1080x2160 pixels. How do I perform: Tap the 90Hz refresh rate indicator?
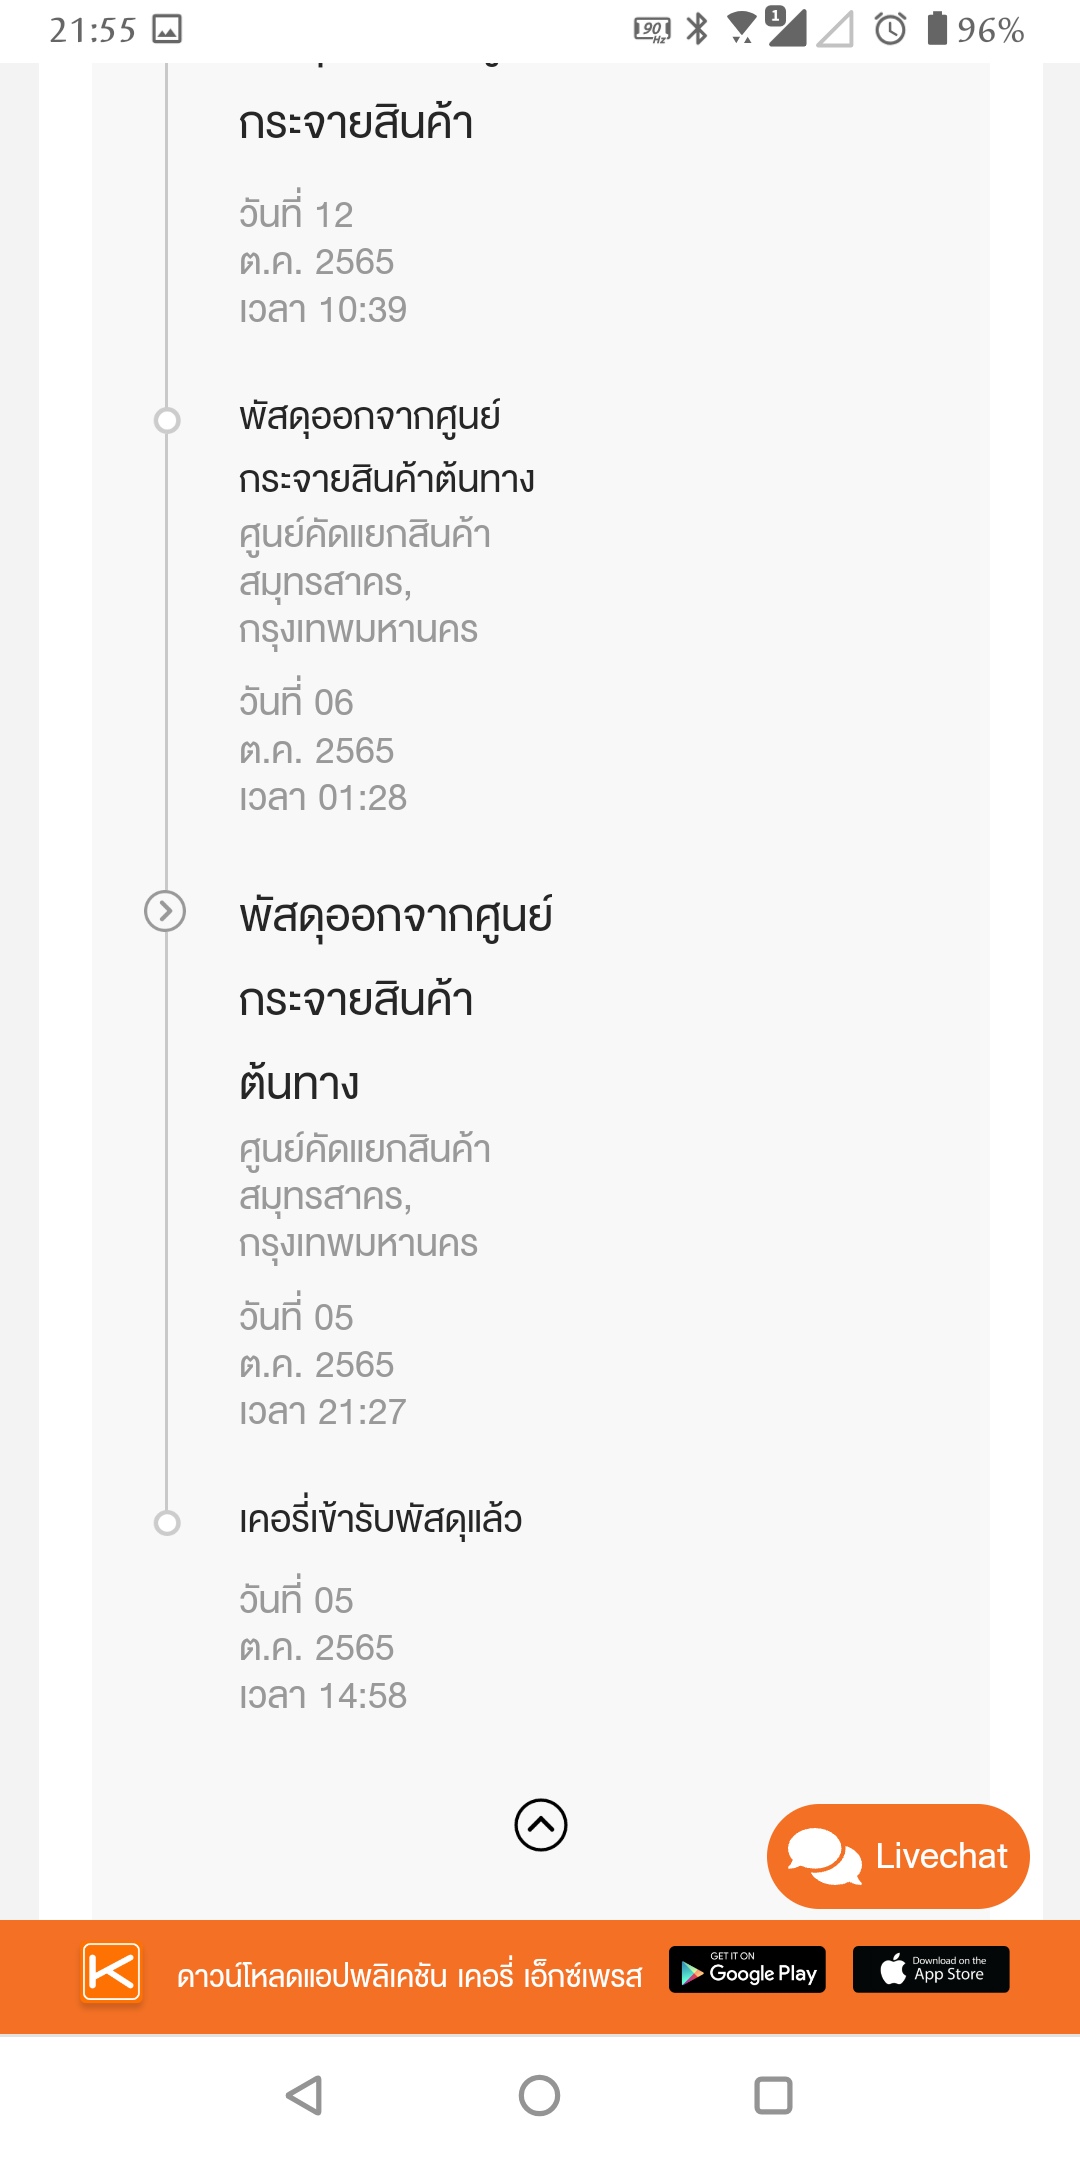tap(652, 30)
